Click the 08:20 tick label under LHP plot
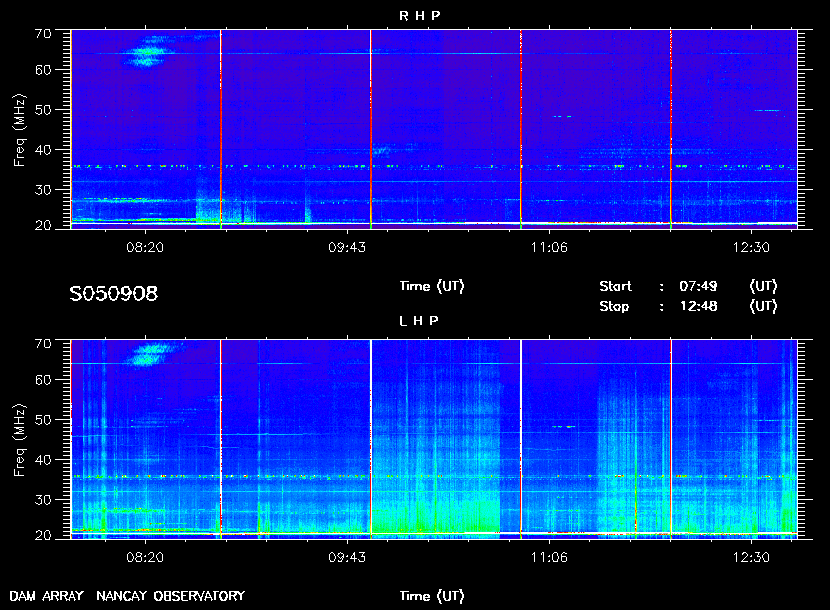This screenshot has height=610, width=830. (145, 557)
